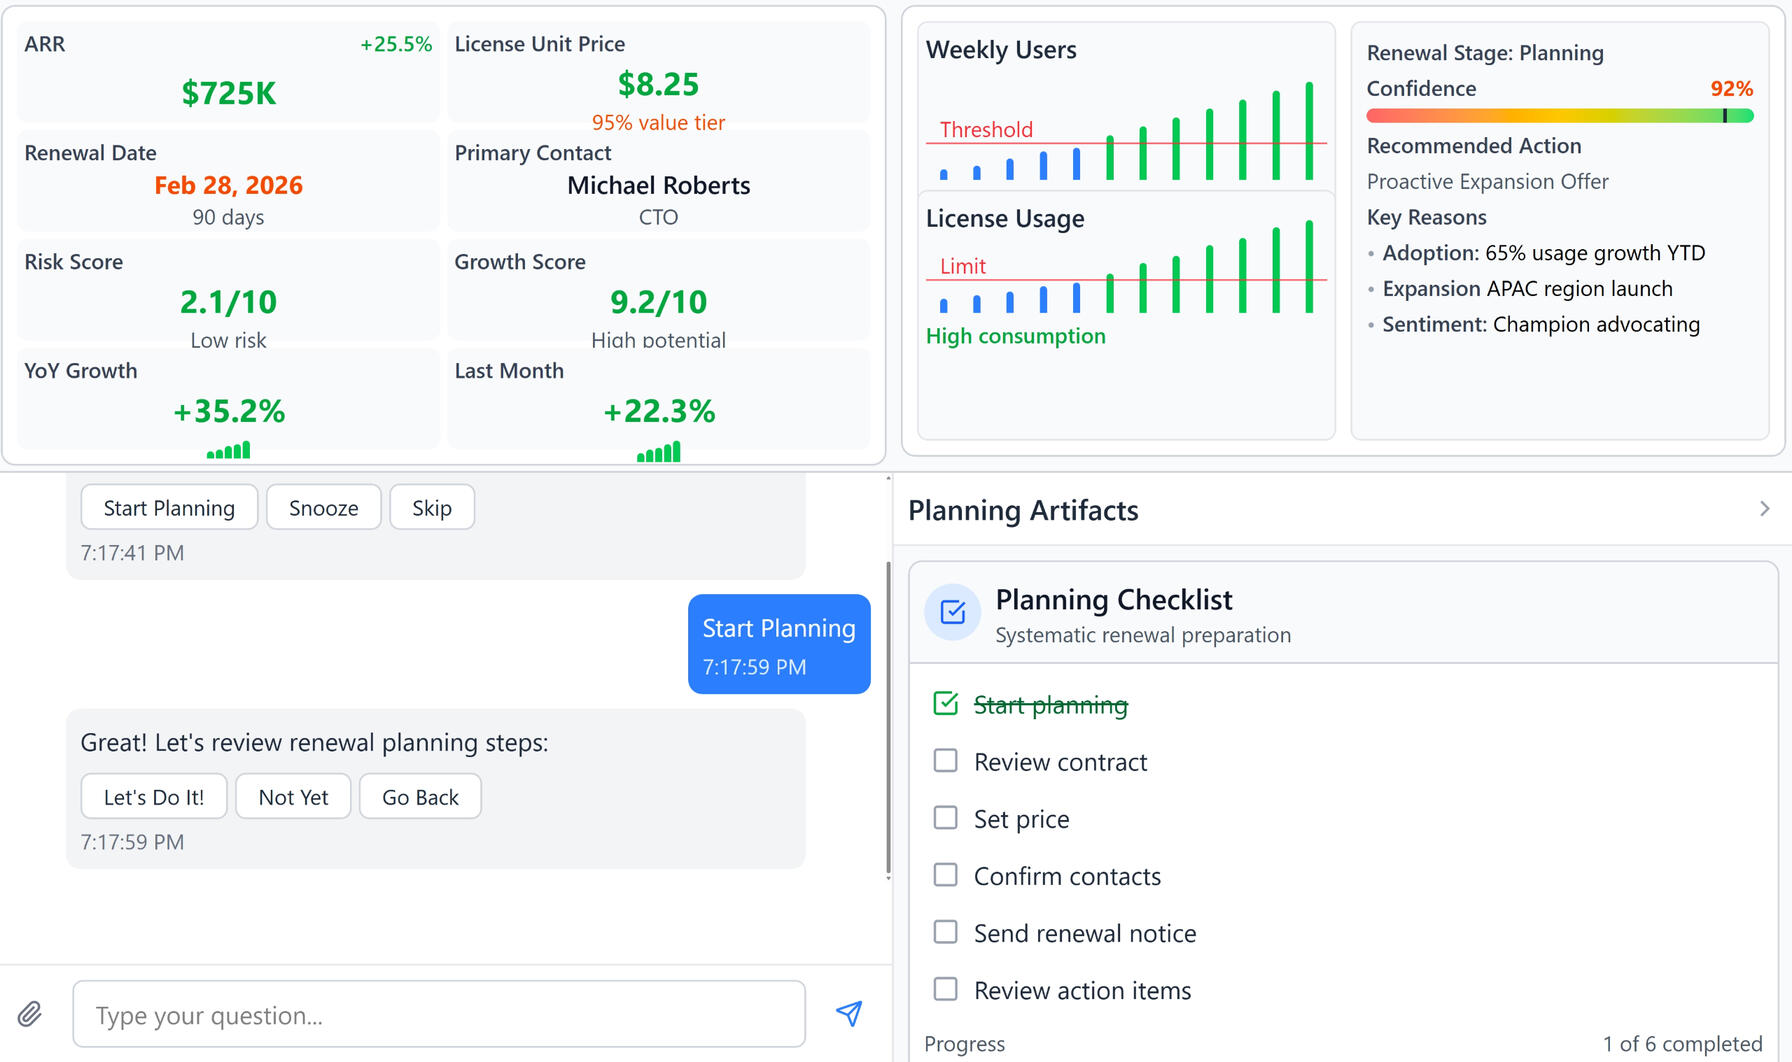The image size is (1792, 1062).
Task: Click the Last Month bar chart icon
Action: [x=659, y=452]
